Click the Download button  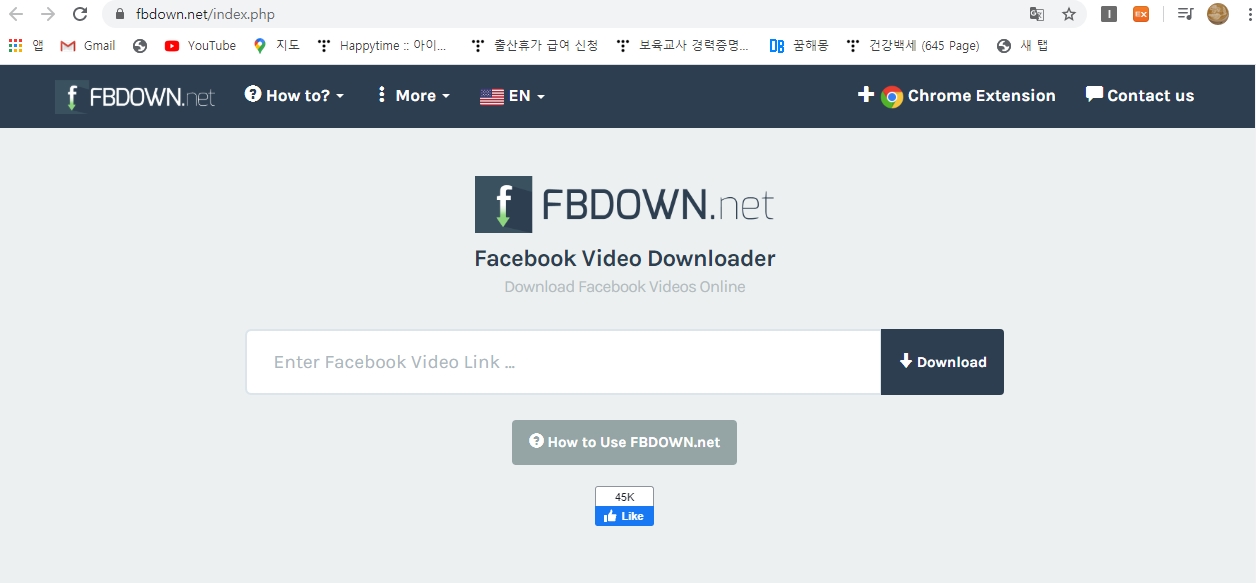coord(942,362)
